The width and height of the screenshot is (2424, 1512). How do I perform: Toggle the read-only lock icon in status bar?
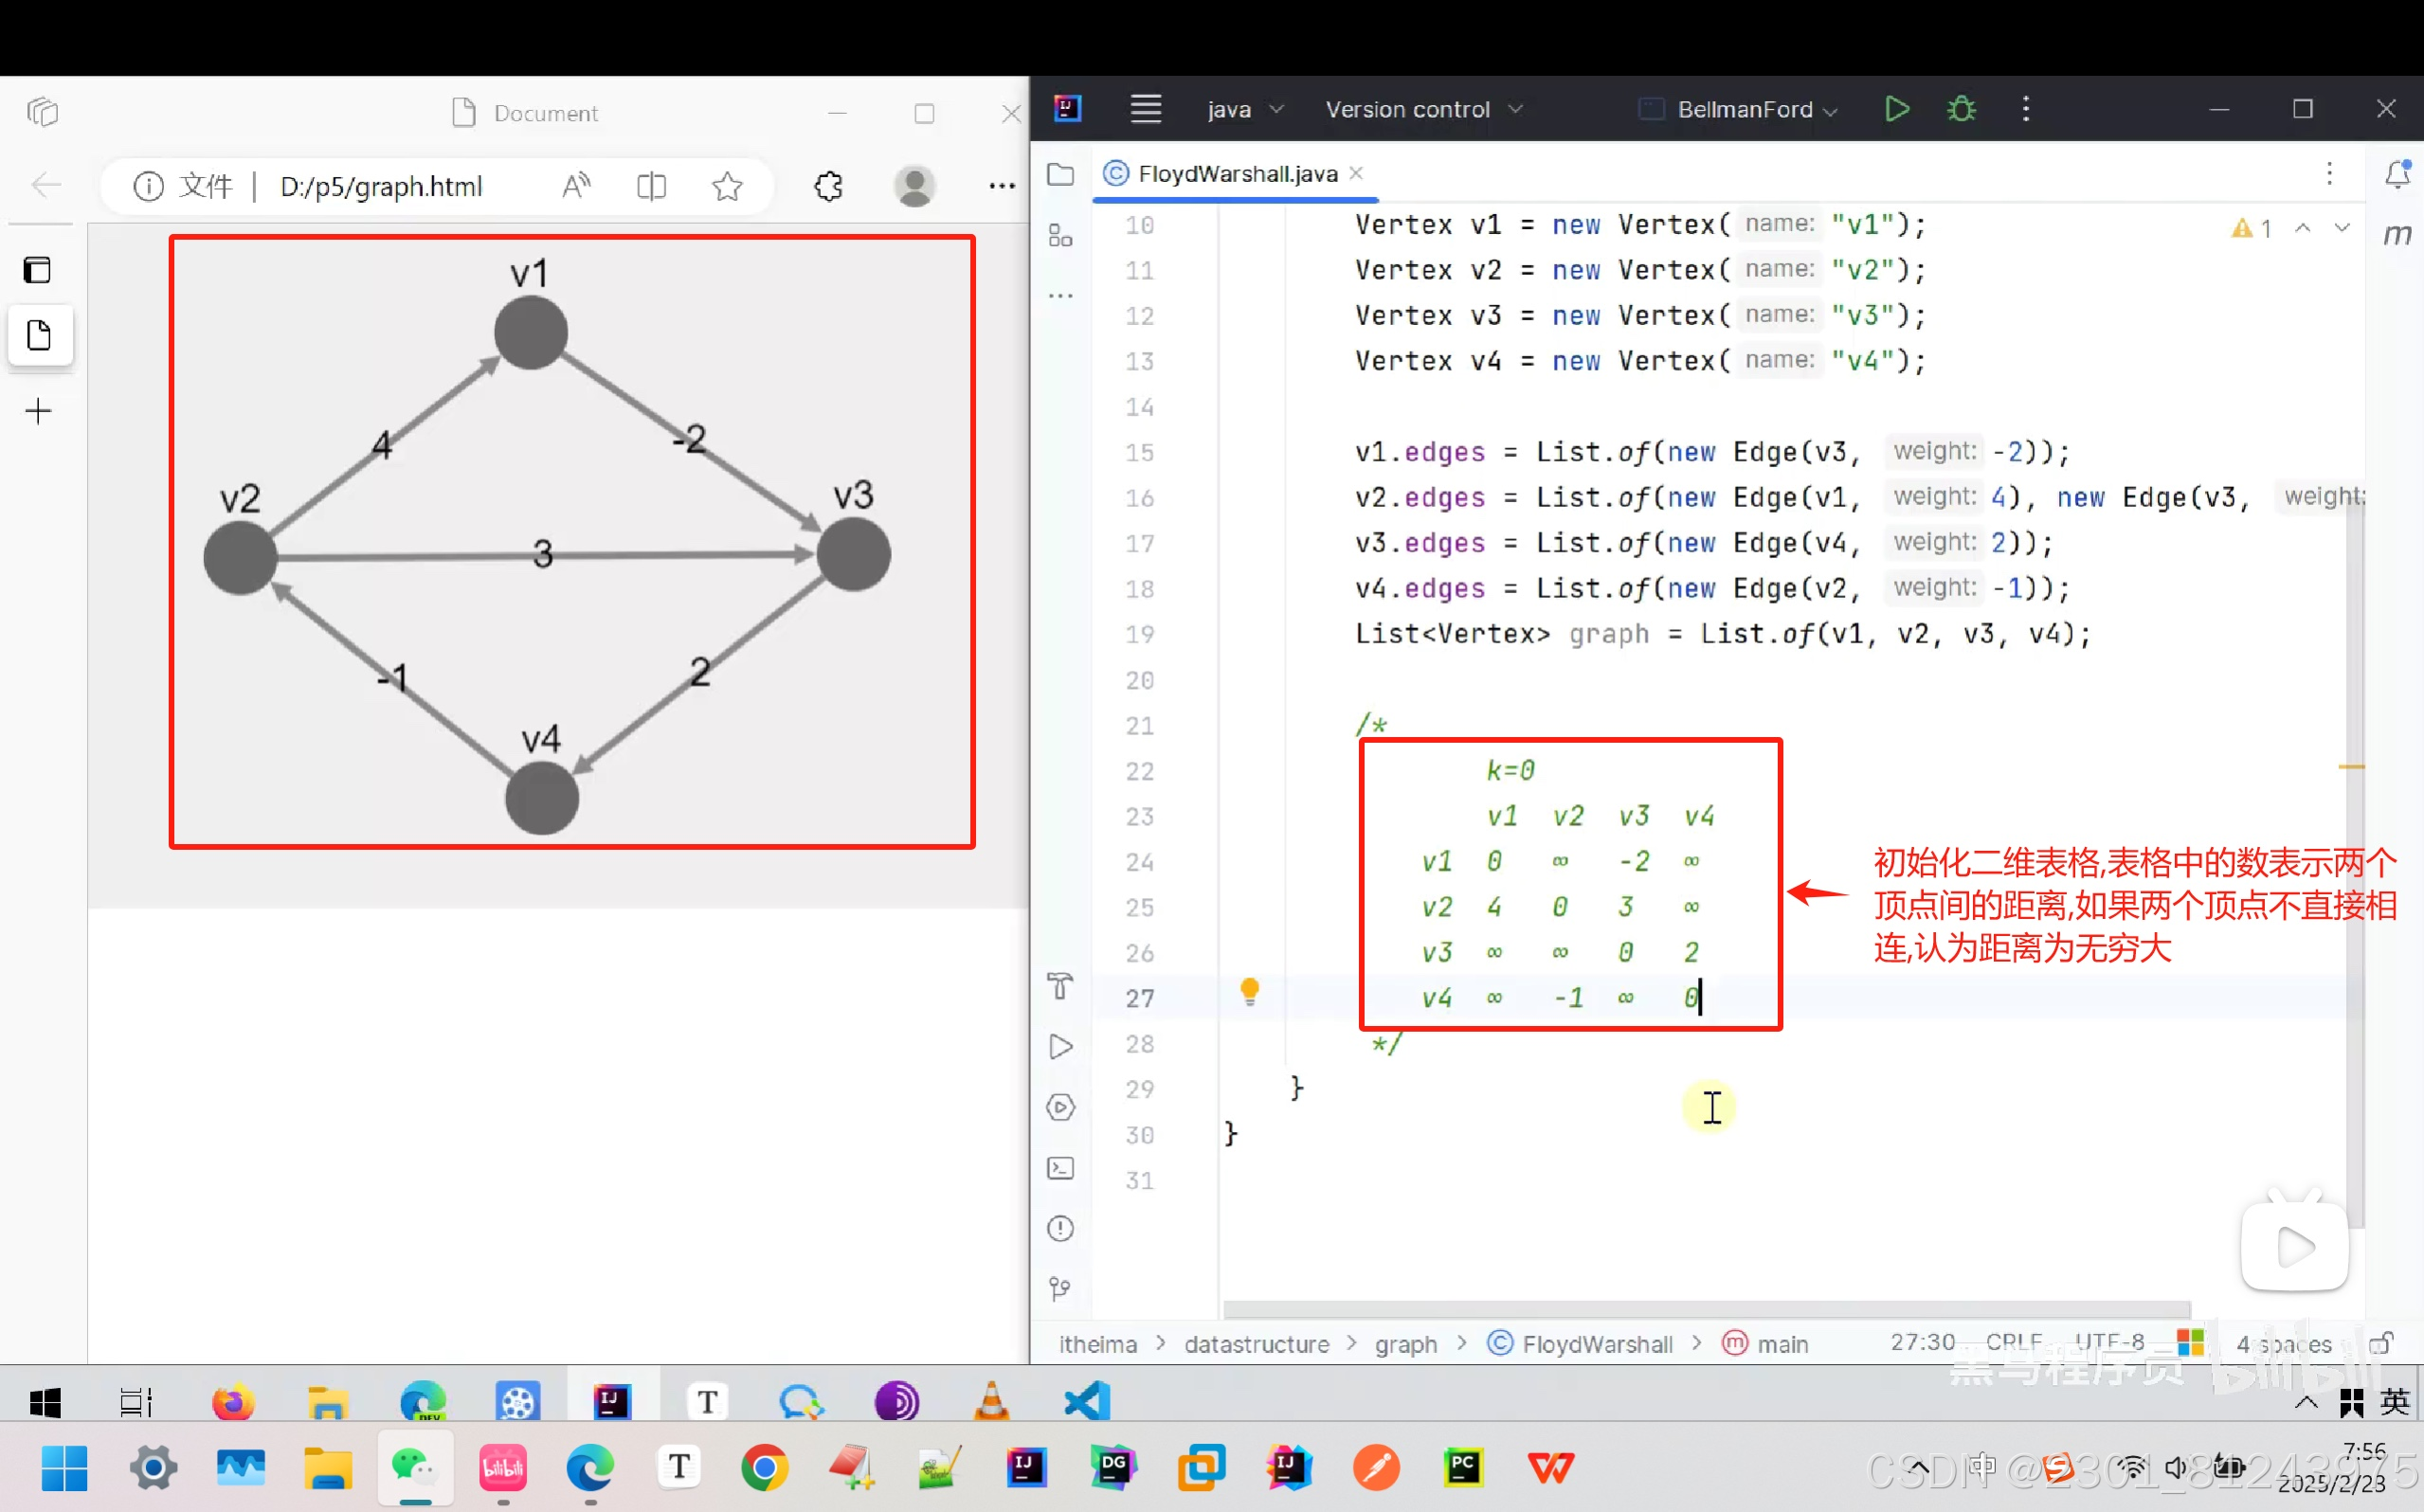click(x=2380, y=1343)
